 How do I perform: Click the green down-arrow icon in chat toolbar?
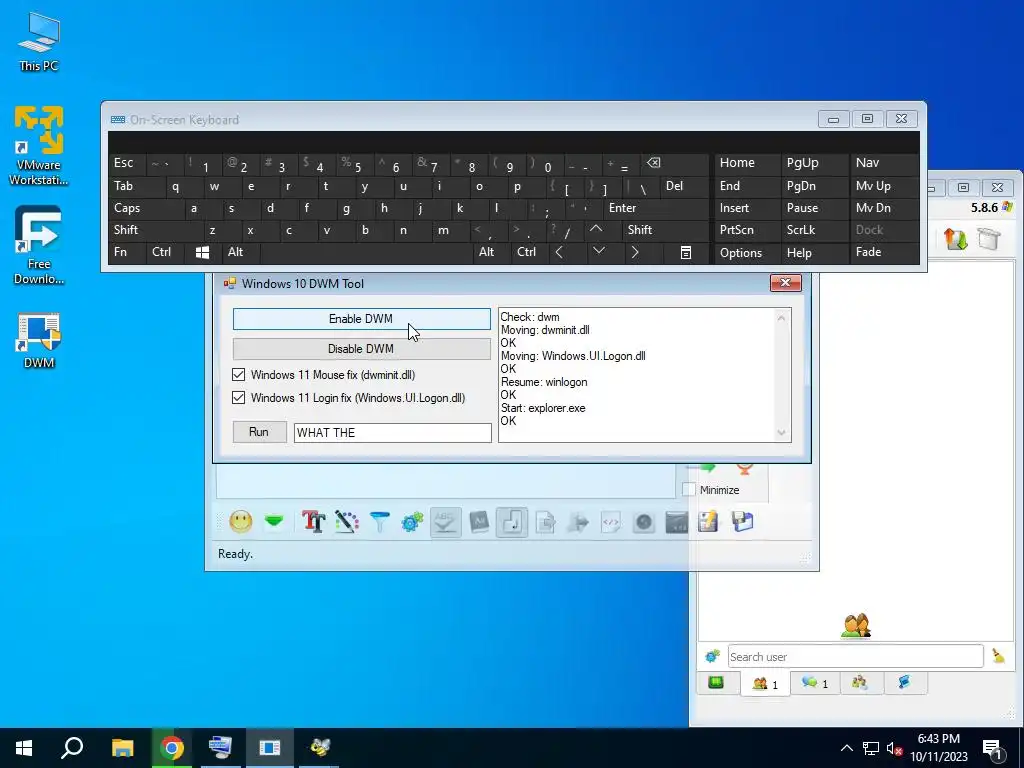pyautogui.click(x=274, y=521)
